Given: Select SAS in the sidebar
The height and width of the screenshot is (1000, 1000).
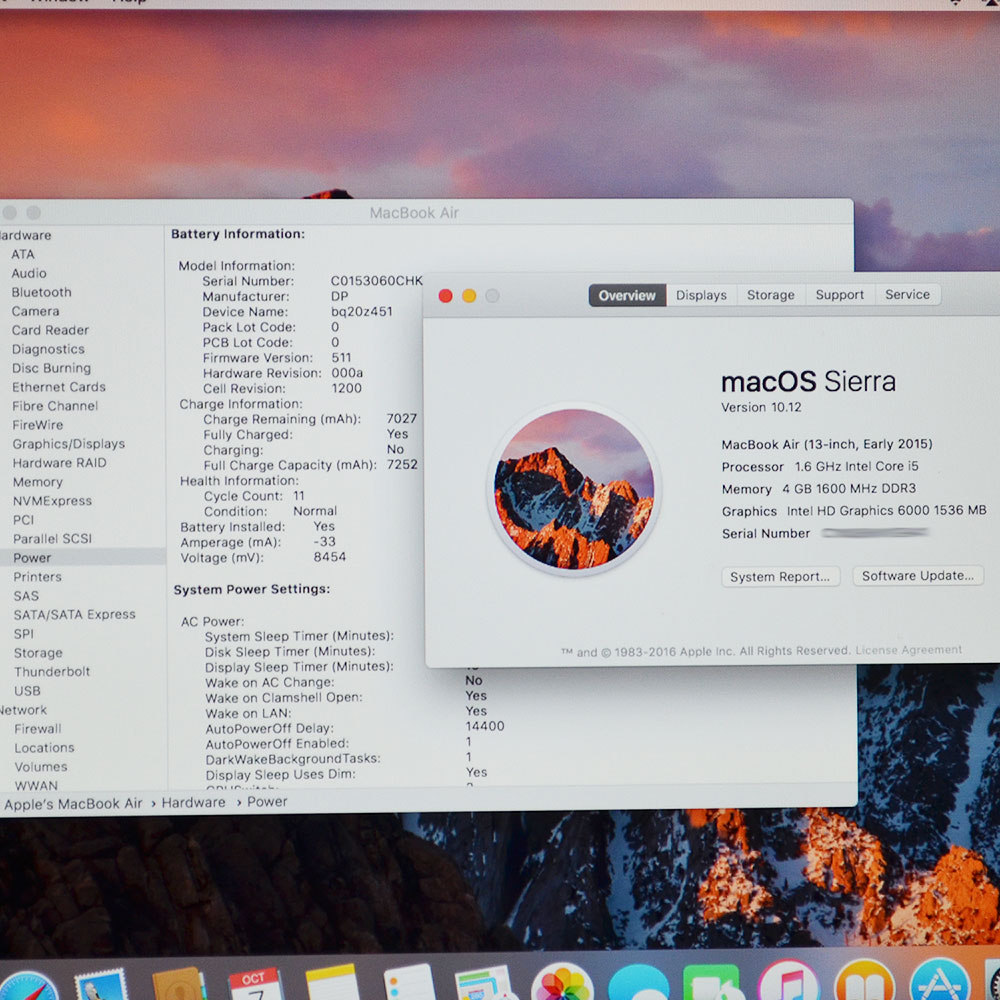Looking at the screenshot, I should [26, 596].
